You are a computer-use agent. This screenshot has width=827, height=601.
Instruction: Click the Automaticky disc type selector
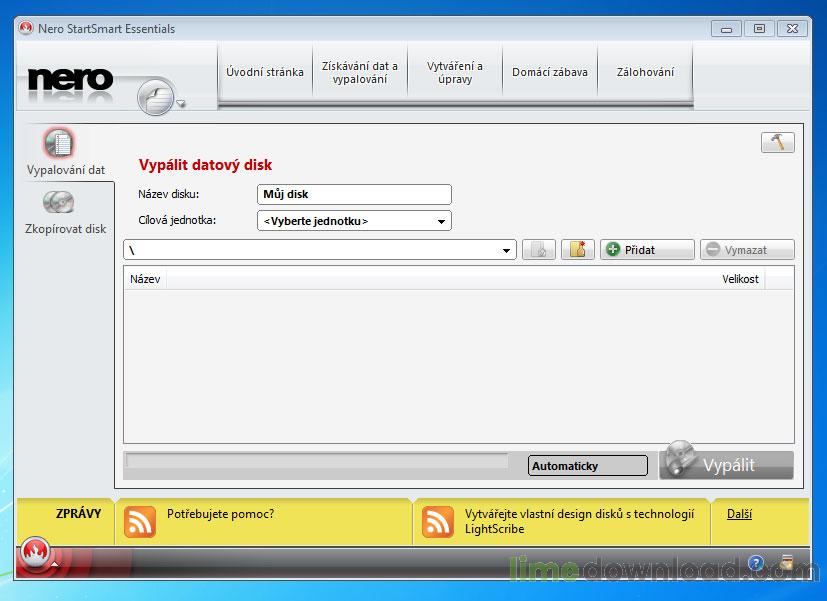pyautogui.click(x=588, y=466)
